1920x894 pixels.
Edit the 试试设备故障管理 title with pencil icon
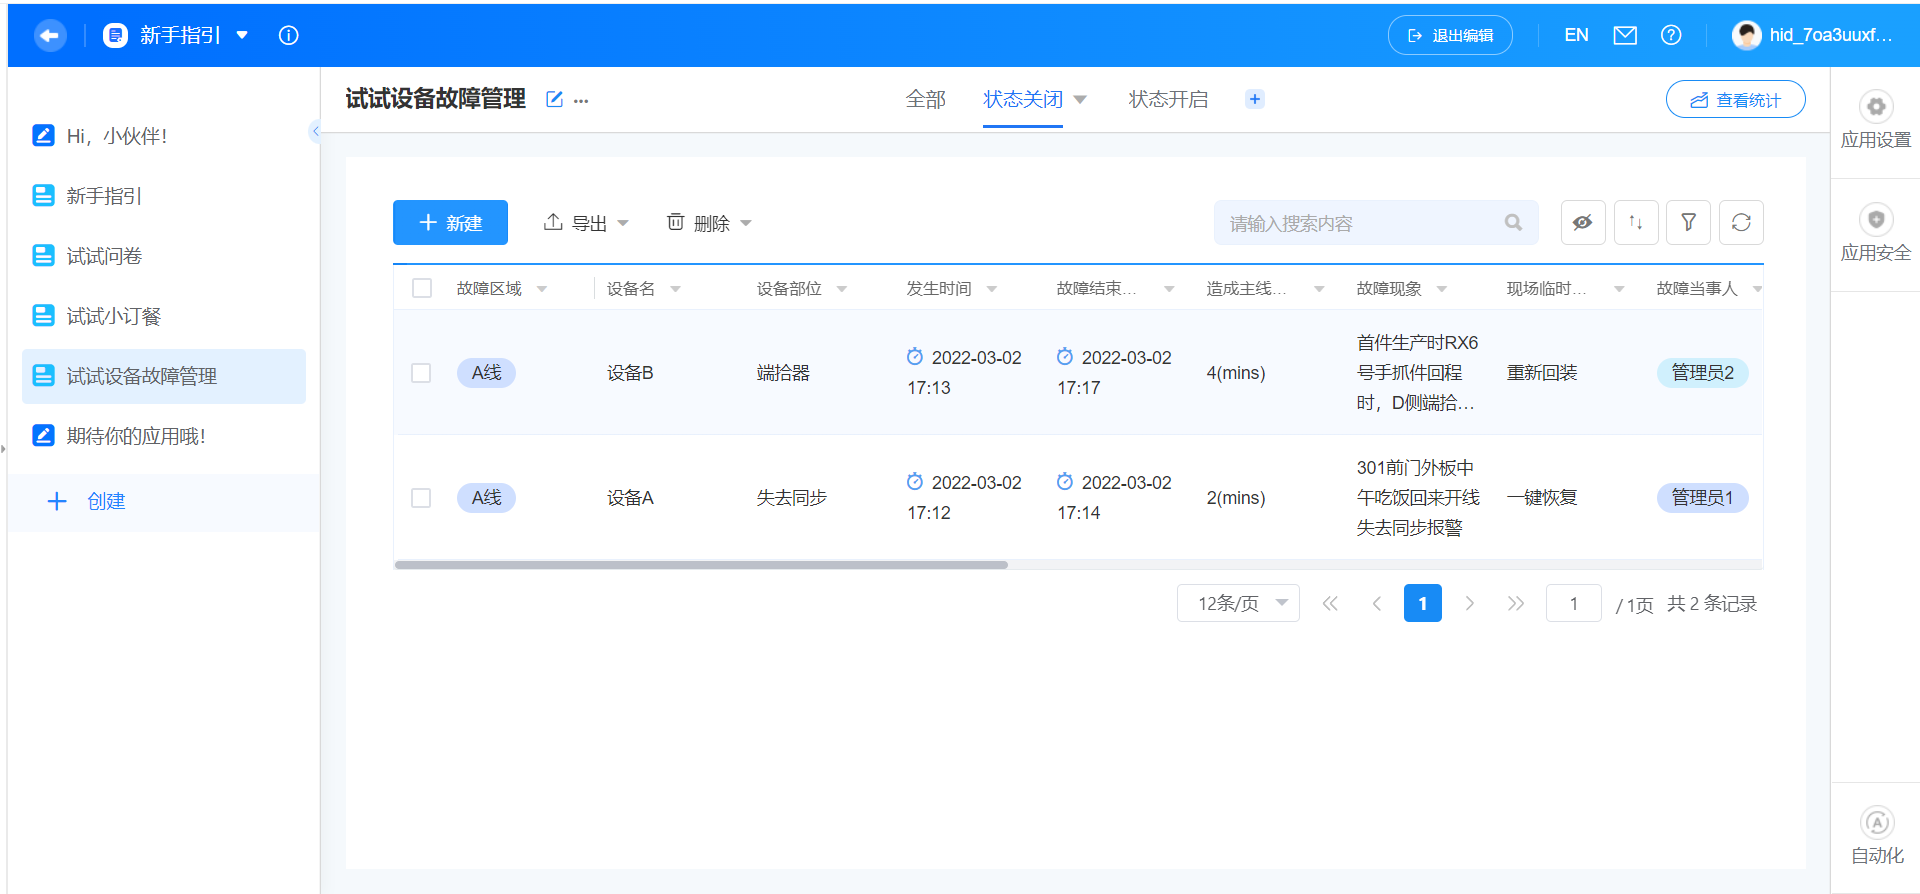click(554, 99)
